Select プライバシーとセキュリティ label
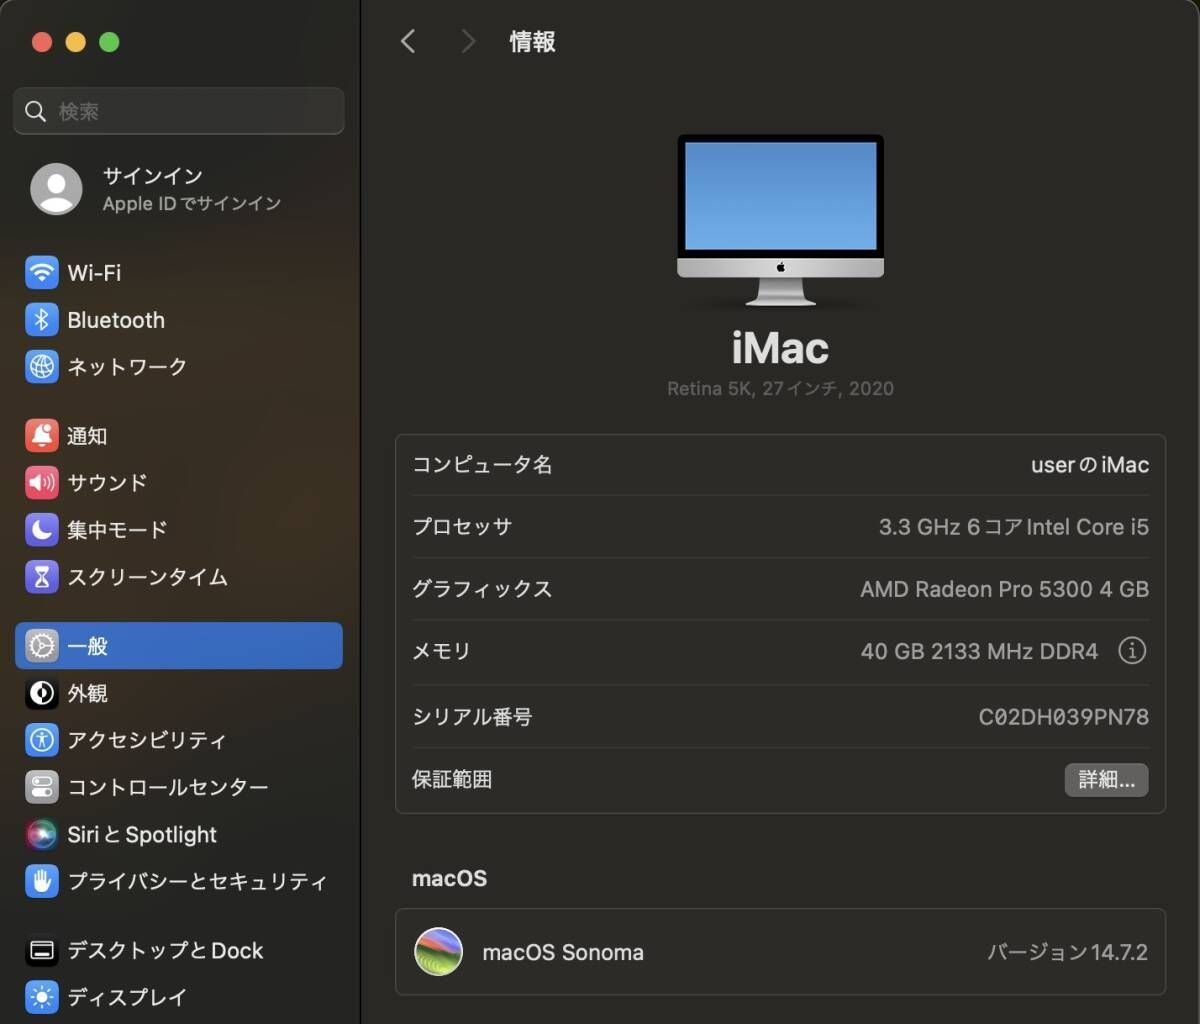Screen dimensions: 1200x1024 pos(197,881)
